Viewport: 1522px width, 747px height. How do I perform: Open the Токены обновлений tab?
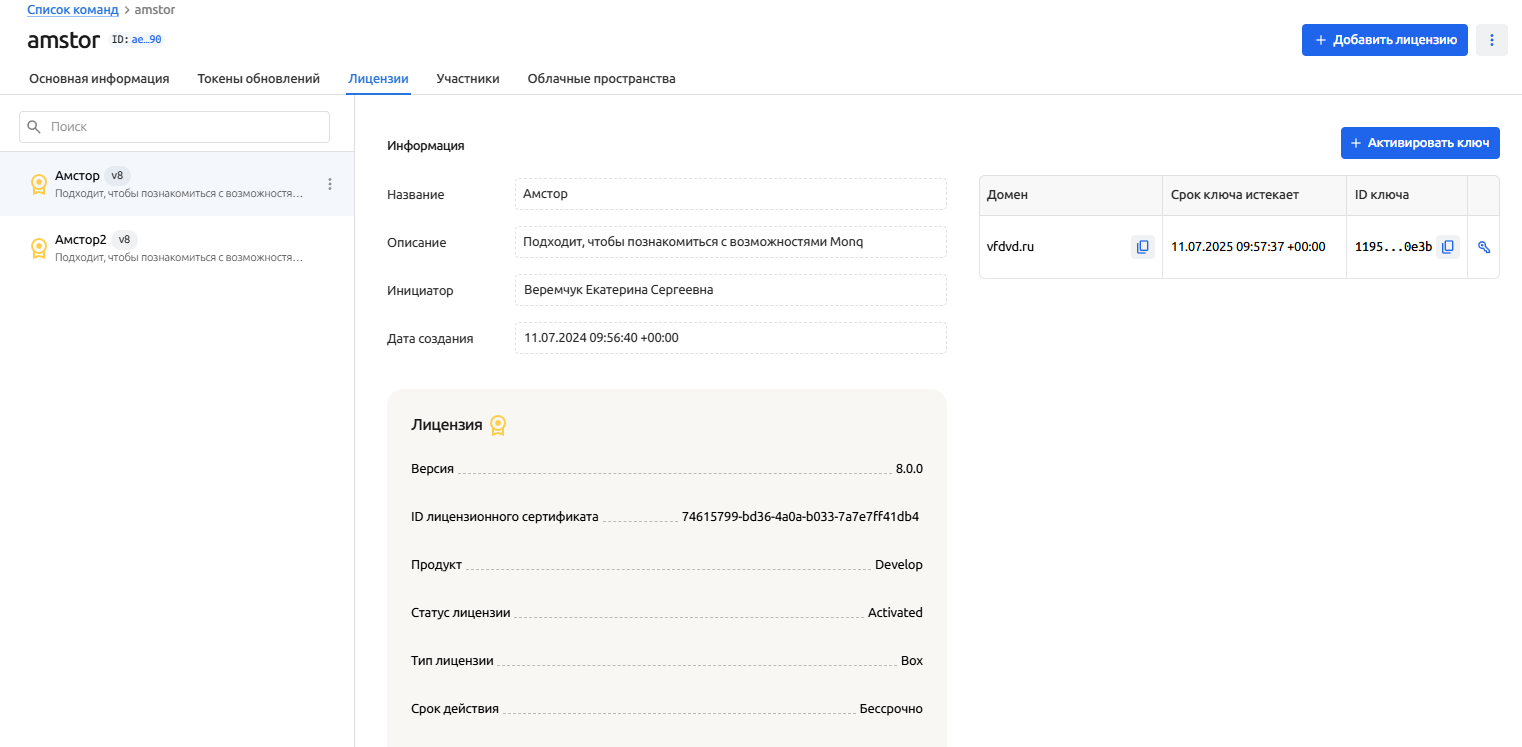(258, 79)
